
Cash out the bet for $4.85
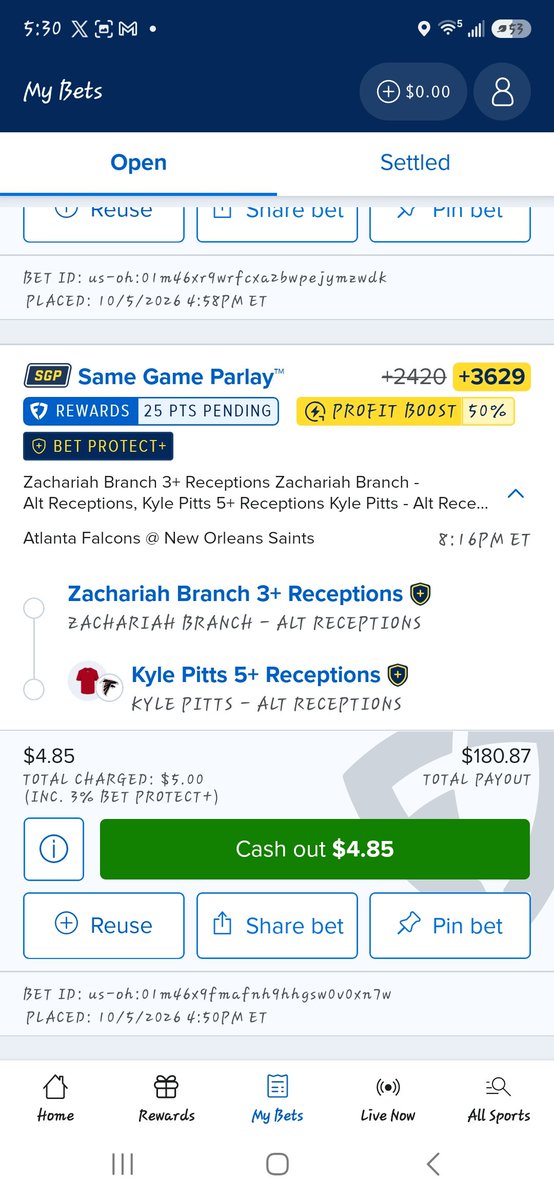[315, 849]
